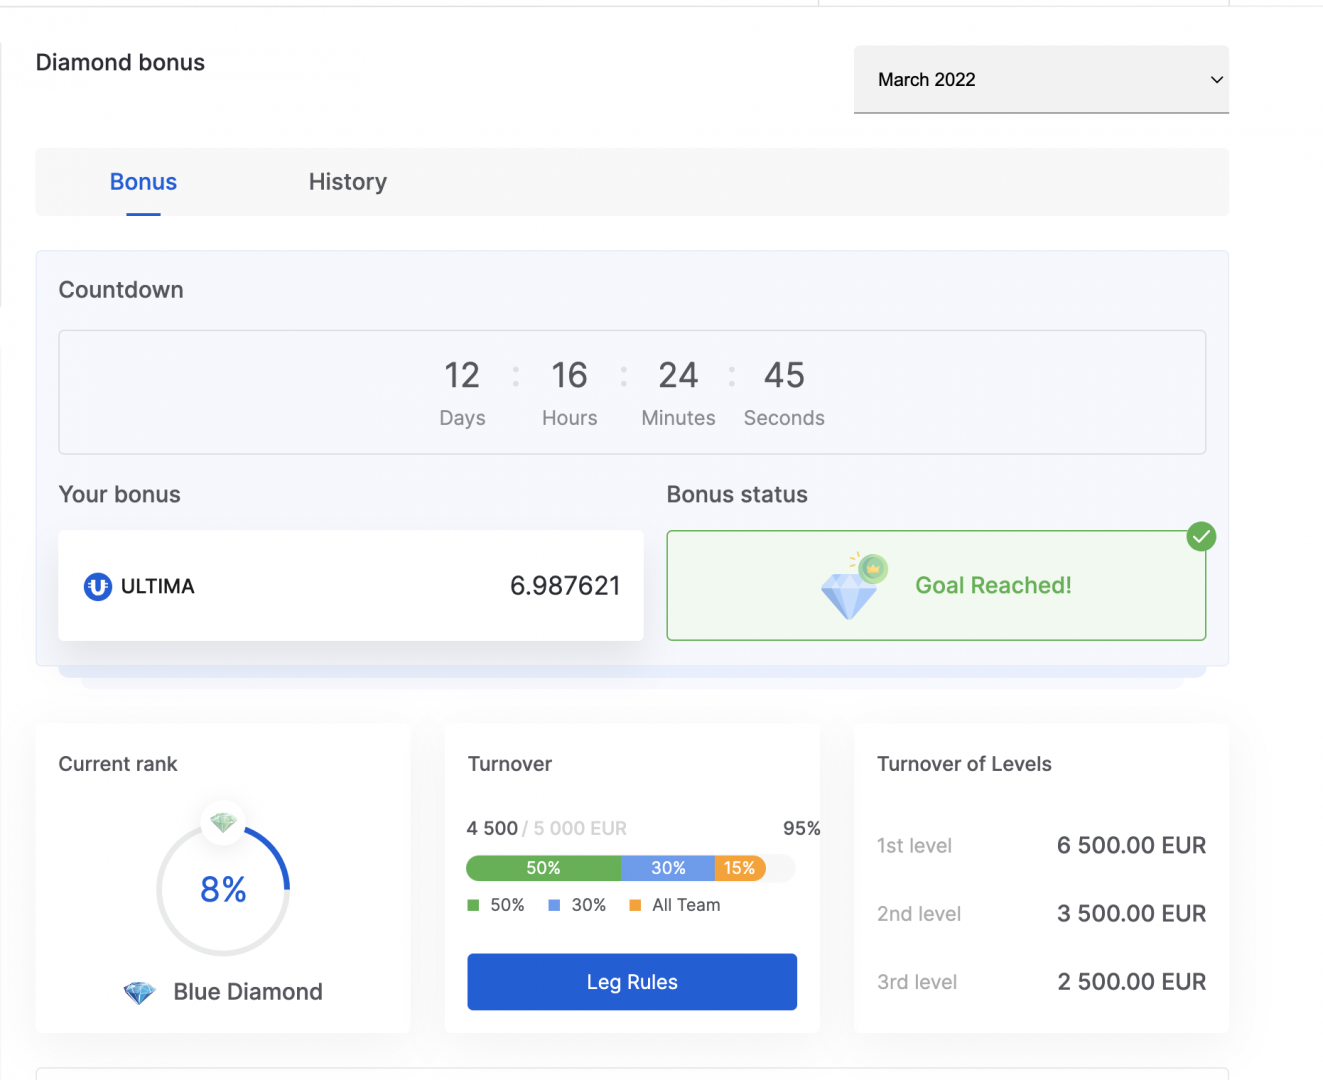Click the Goal Reached! status card
Viewport: 1323px width, 1080px height.
[x=992, y=586]
